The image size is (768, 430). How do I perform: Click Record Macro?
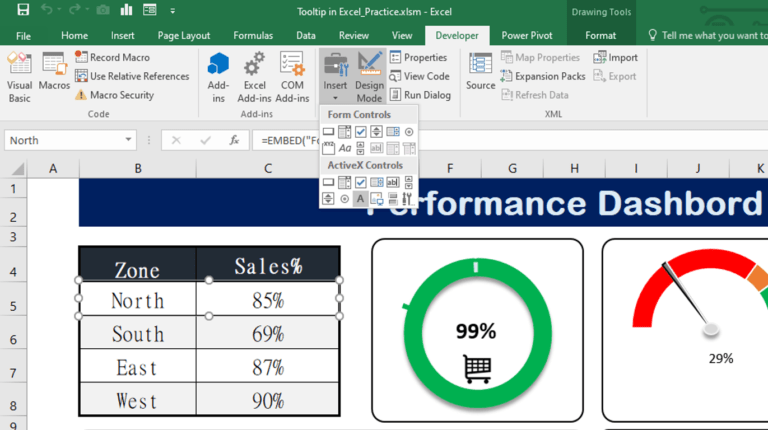pos(113,57)
